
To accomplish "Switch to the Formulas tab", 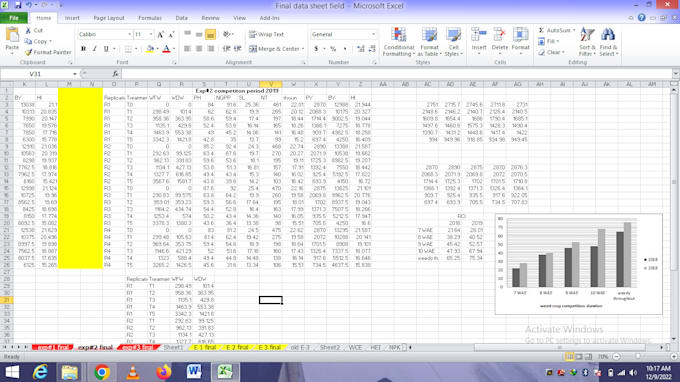I will (x=150, y=18).
